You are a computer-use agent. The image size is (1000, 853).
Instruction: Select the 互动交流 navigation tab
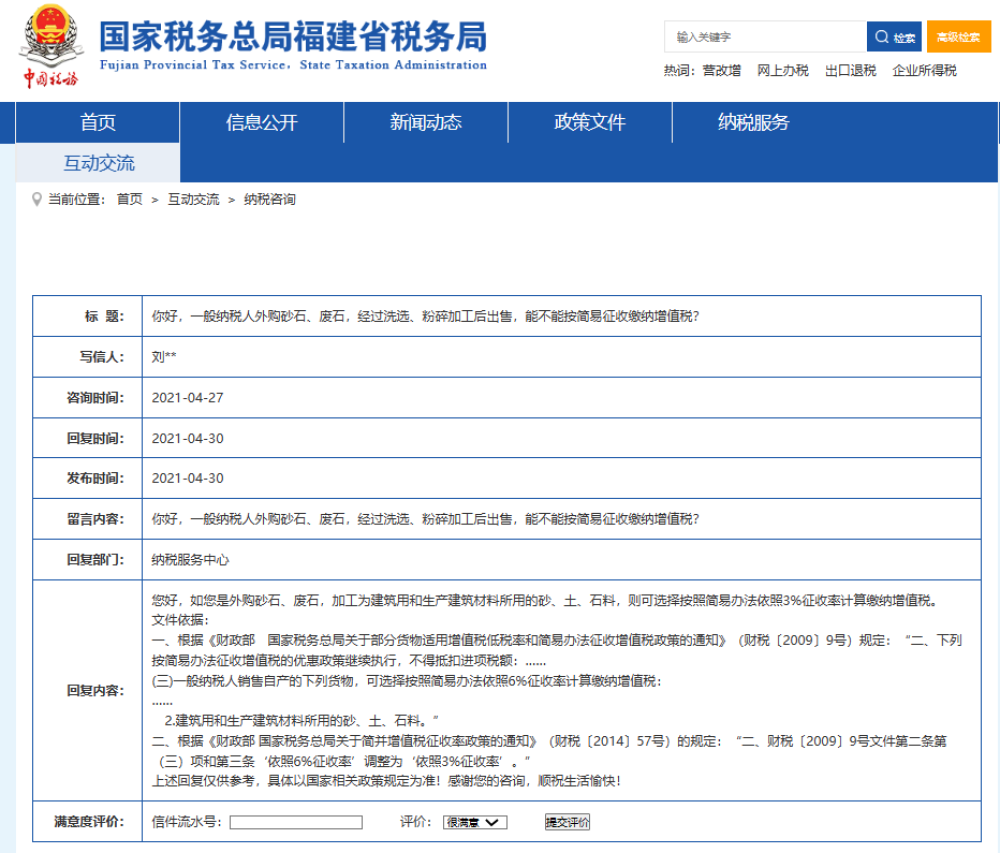click(x=98, y=163)
